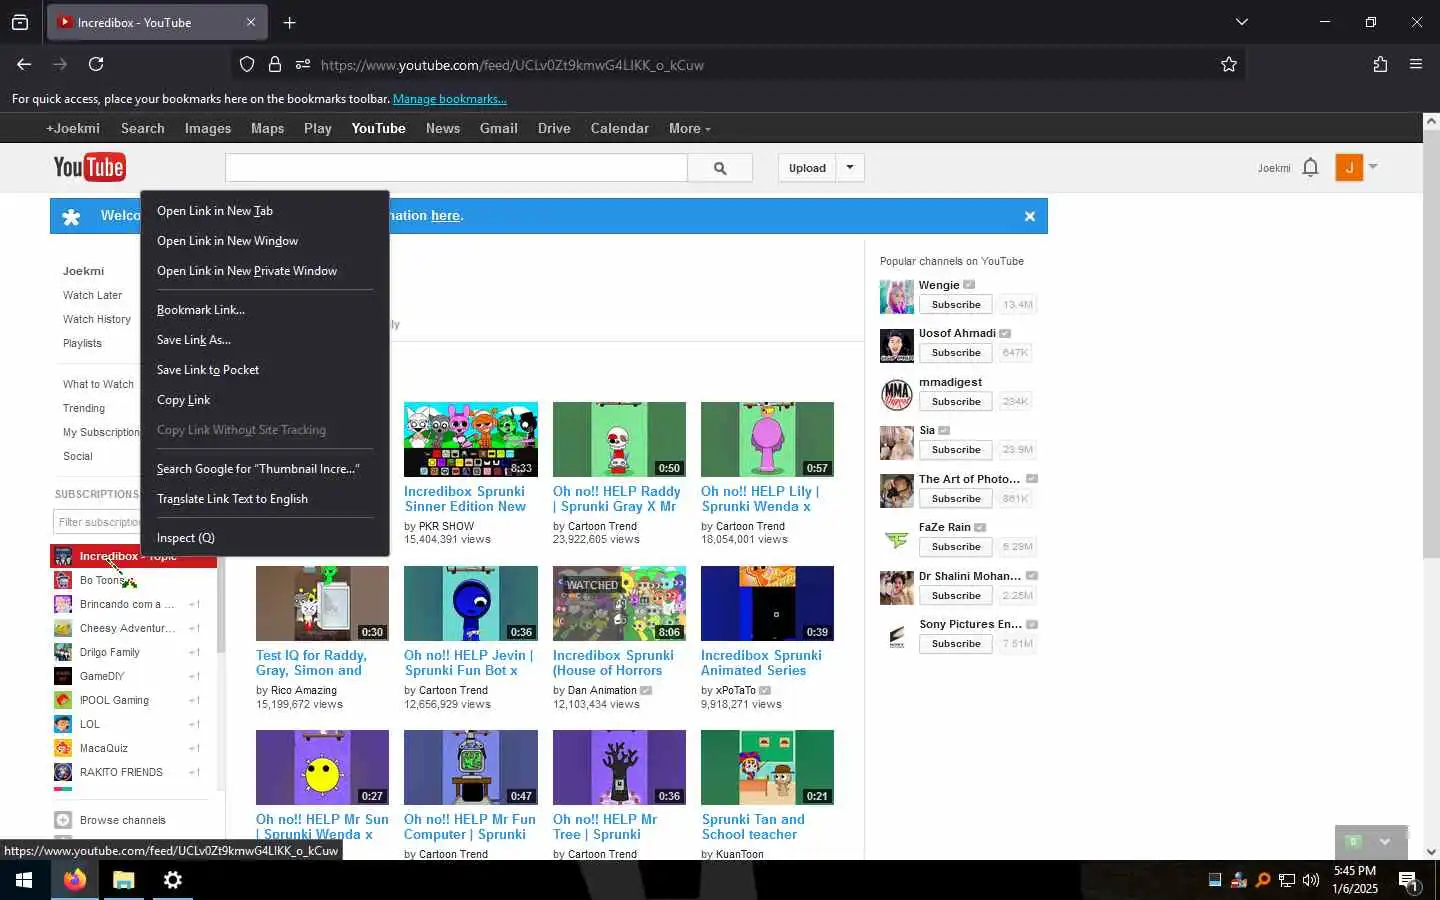Choose Save Link to Pocket
Viewport: 1440px width, 900px height.
[265, 370]
